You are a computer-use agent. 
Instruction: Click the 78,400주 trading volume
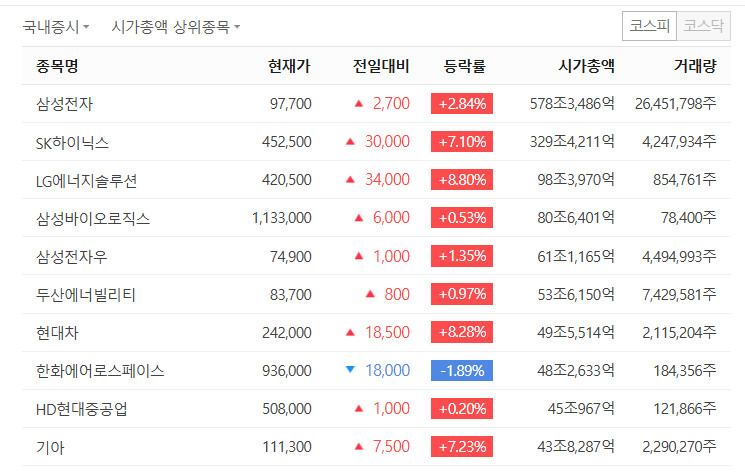pyautogui.click(x=688, y=218)
